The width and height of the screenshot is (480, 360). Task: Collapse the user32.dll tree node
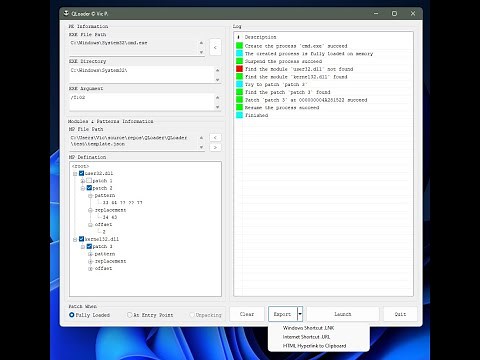tap(75, 173)
